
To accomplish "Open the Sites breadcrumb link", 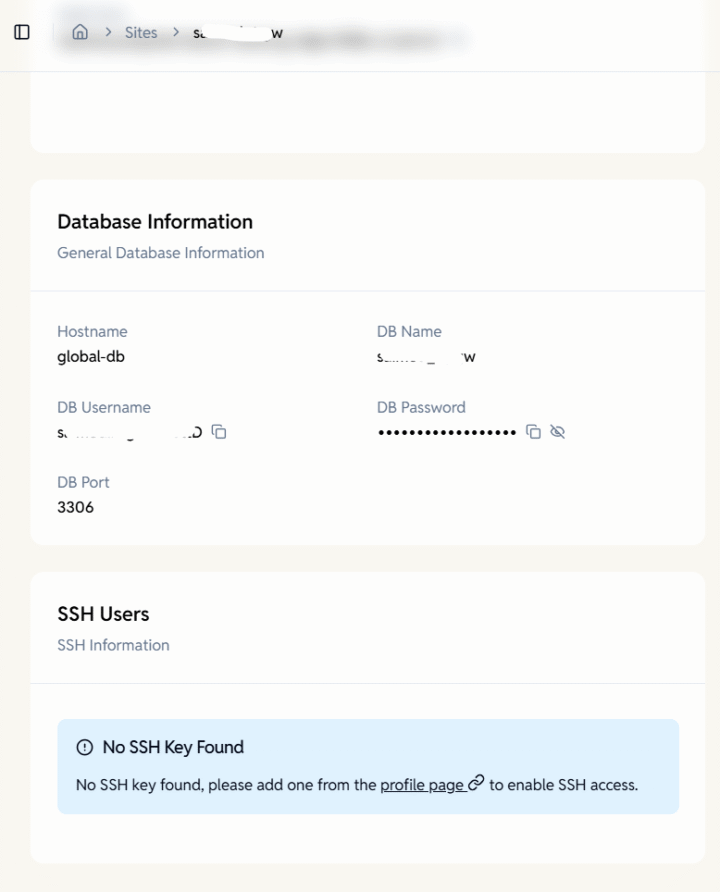I will 141,32.
